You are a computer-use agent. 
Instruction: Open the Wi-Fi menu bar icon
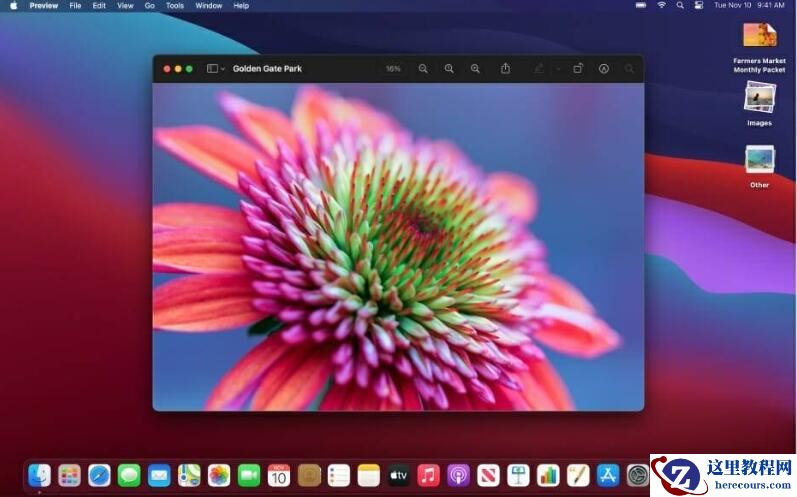point(661,5)
